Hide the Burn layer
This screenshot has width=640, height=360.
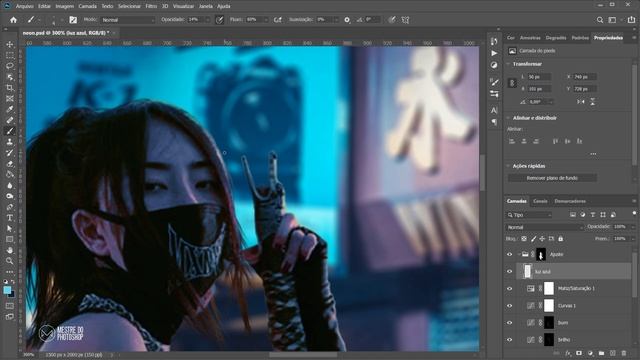(509, 322)
